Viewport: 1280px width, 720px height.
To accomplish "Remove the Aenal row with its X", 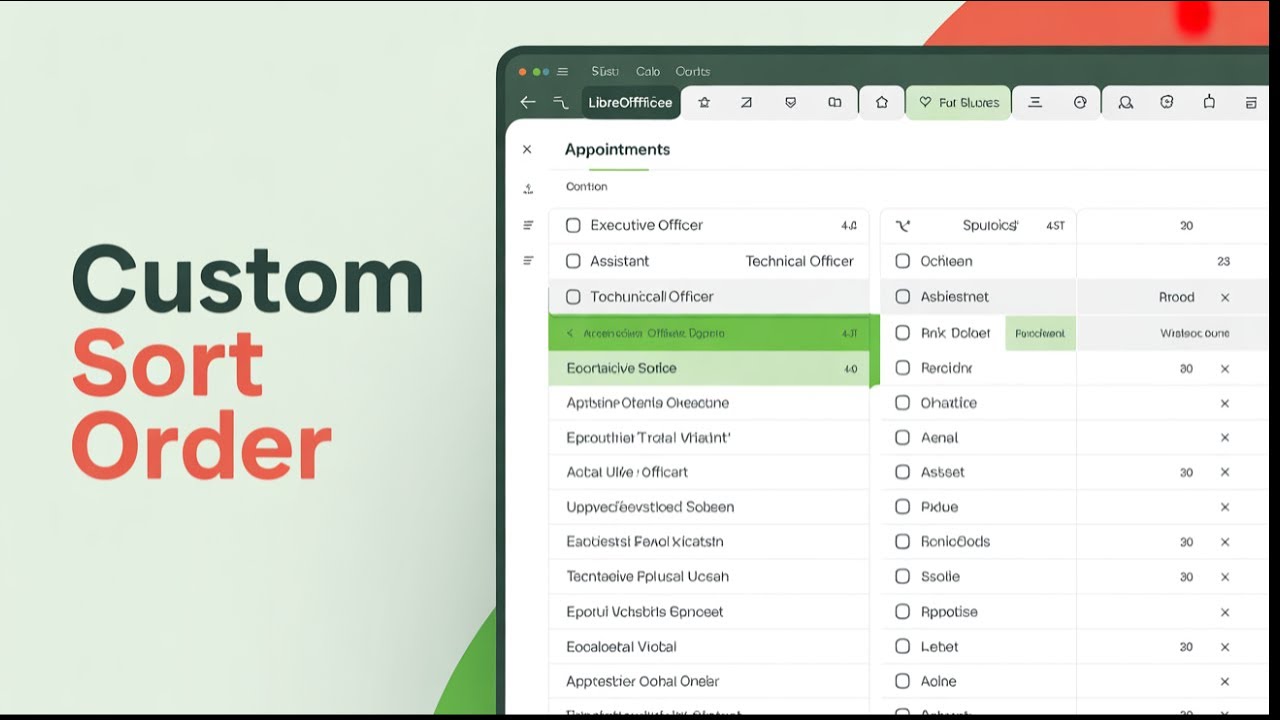I will pos(1225,438).
